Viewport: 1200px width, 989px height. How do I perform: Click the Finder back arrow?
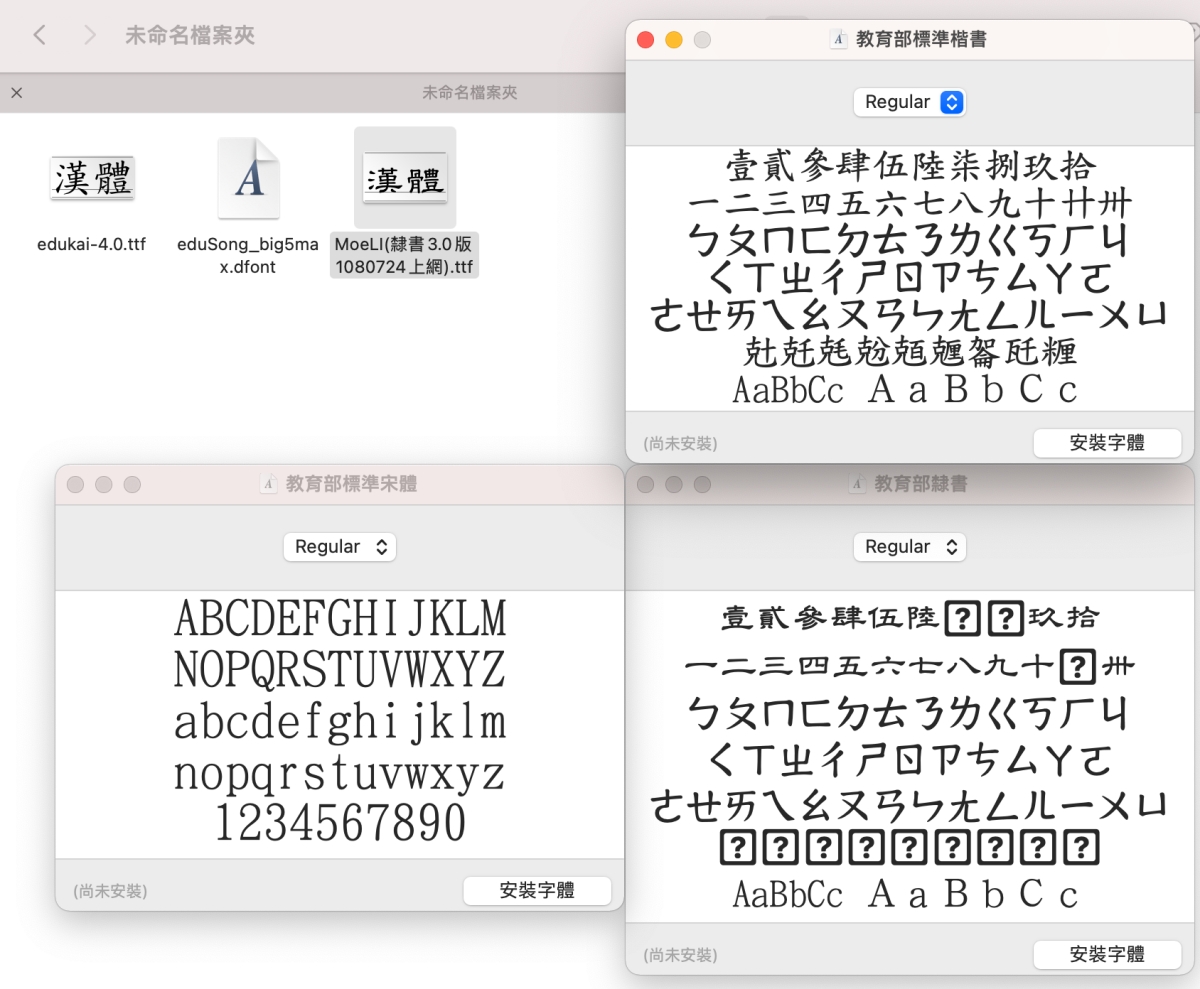(40, 36)
